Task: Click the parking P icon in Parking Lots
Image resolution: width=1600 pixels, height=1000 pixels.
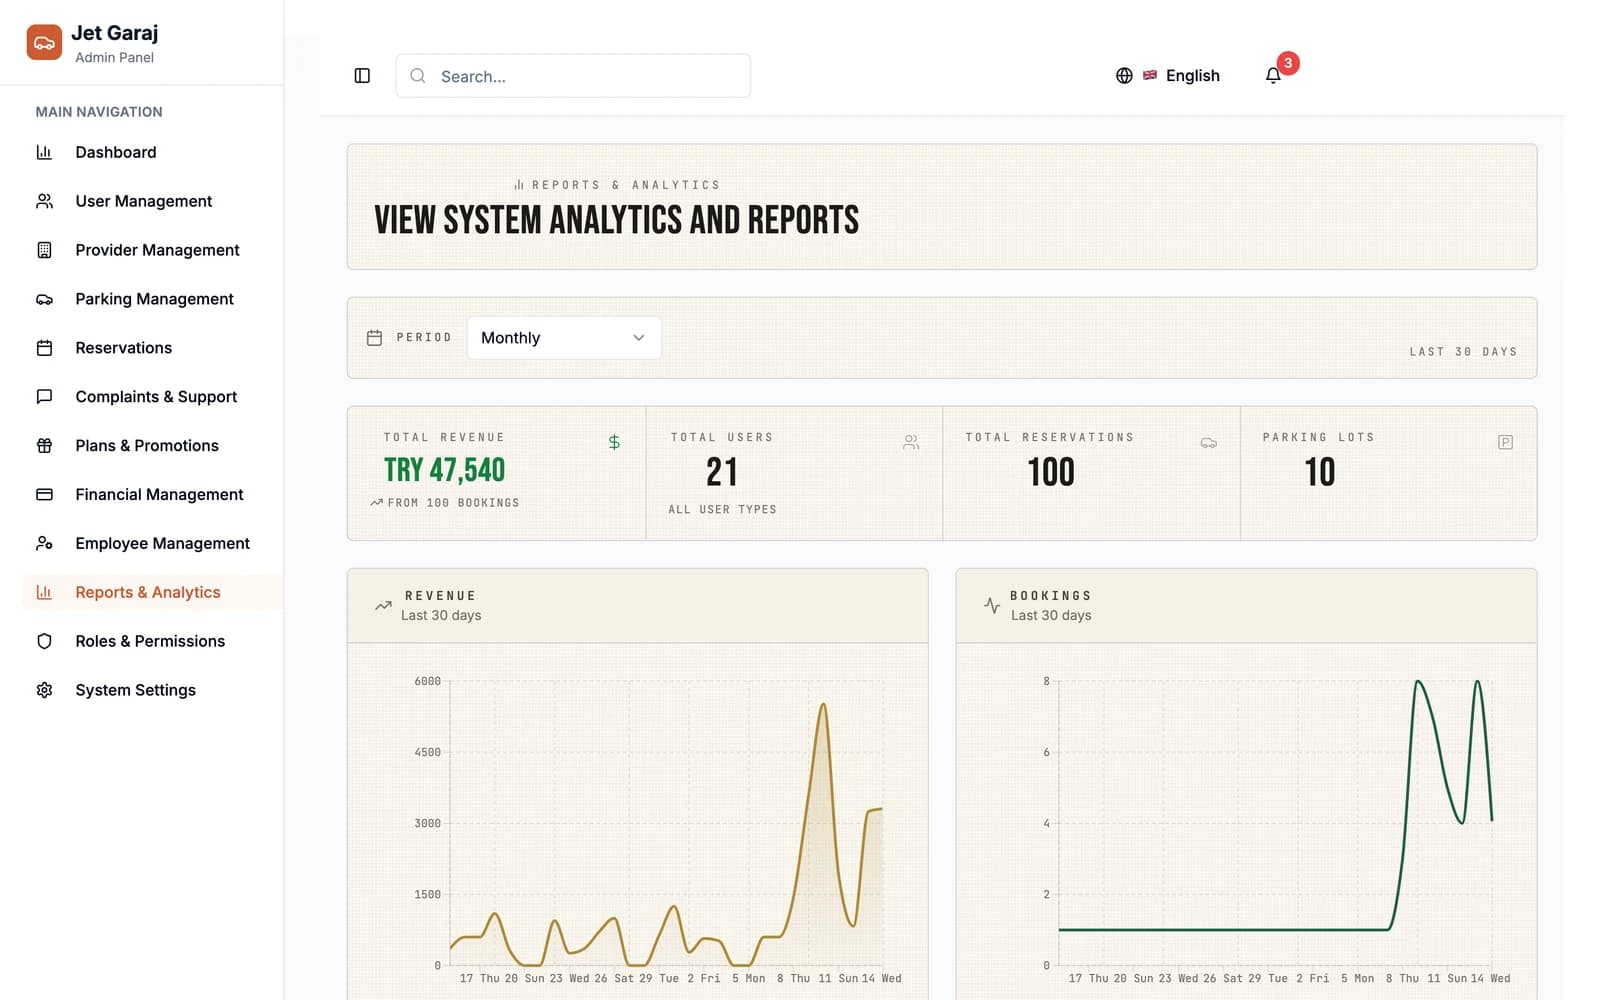Action: pos(1505,442)
